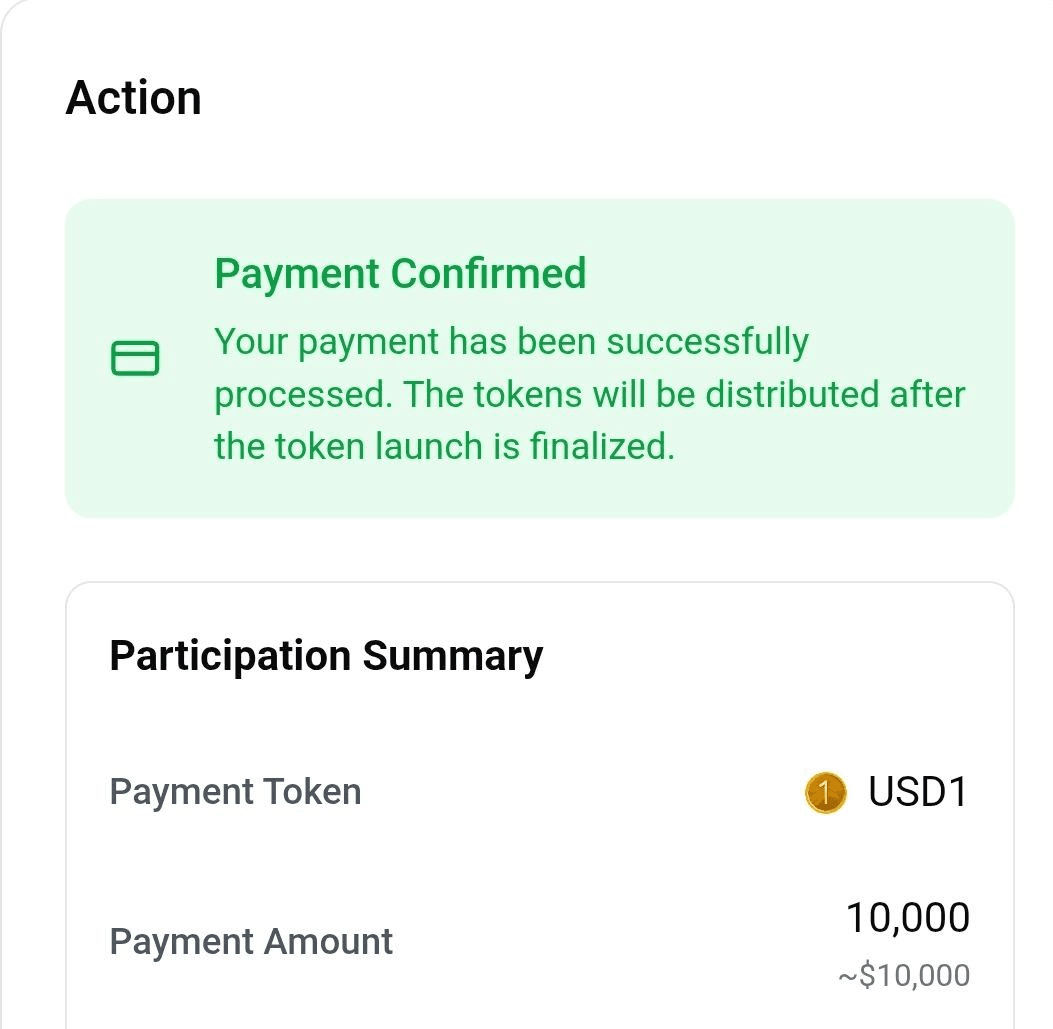The height and width of the screenshot is (1029, 1053).
Task: Click "the token launch is finalized." line
Action: pyautogui.click(x=444, y=446)
